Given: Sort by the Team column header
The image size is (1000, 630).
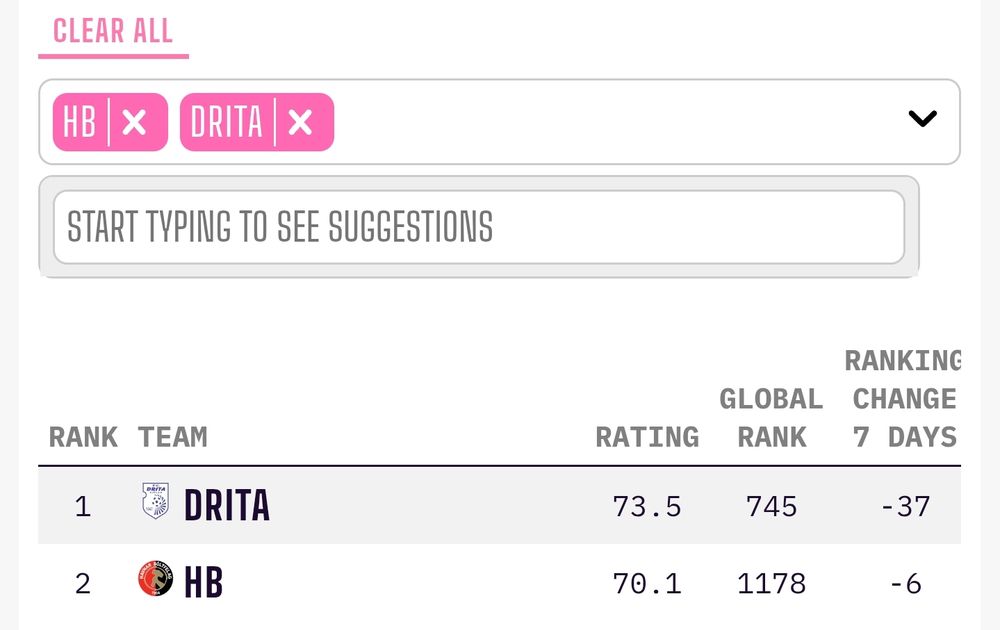Looking at the screenshot, I should pos(173,437).
